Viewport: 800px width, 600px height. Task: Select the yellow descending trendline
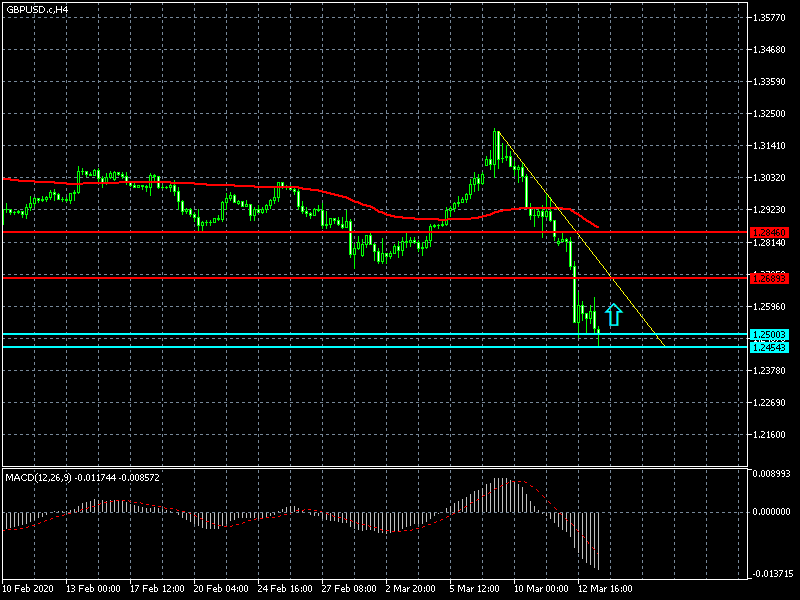point(580,238)
